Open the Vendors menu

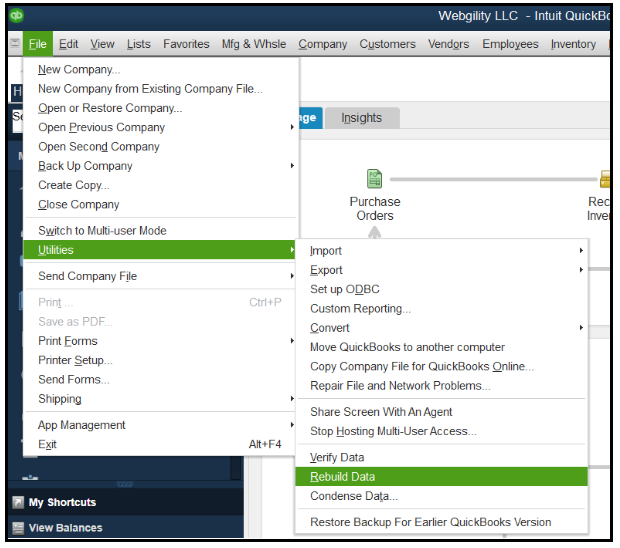point(448,44)
